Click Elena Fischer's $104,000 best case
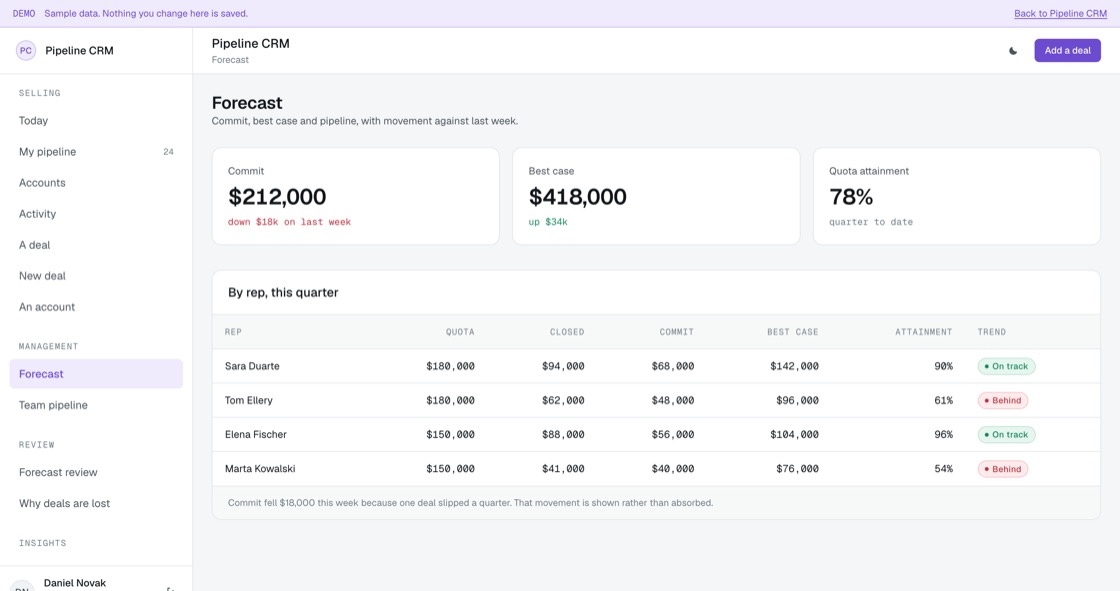This screenshot has width=1120, height=591. (794, 434)
